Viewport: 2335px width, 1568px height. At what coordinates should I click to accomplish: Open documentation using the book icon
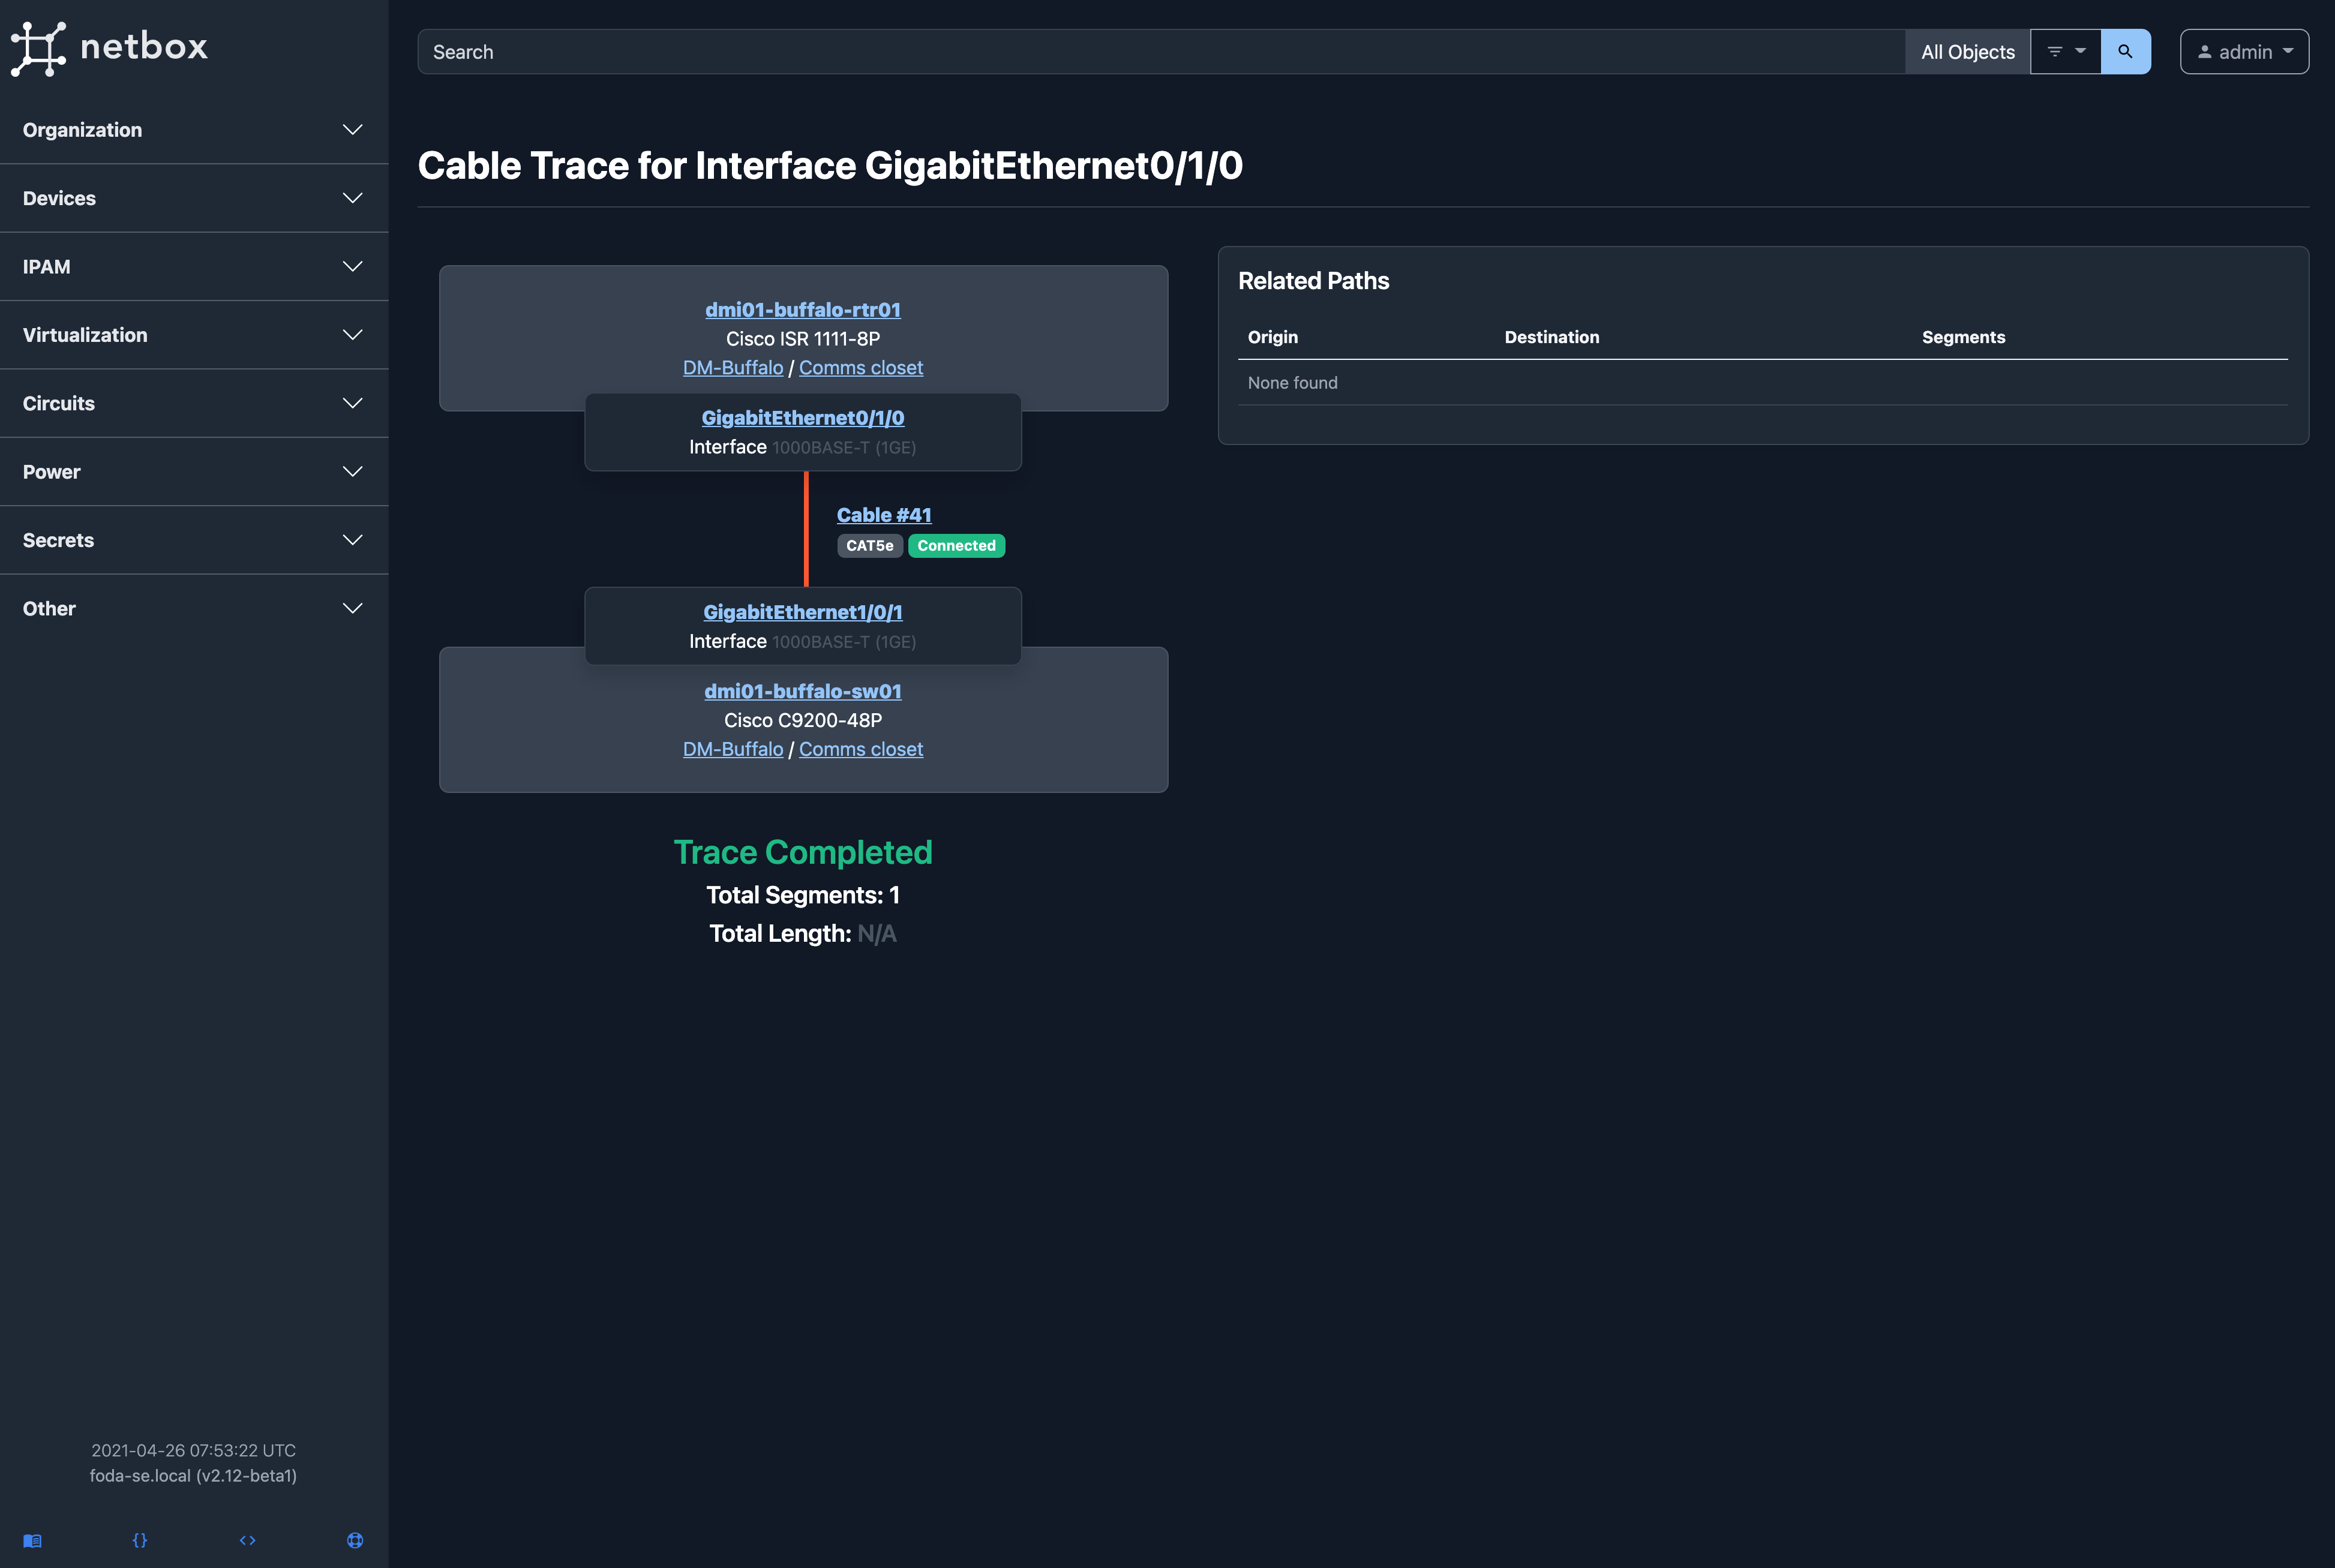point(32,1540)
